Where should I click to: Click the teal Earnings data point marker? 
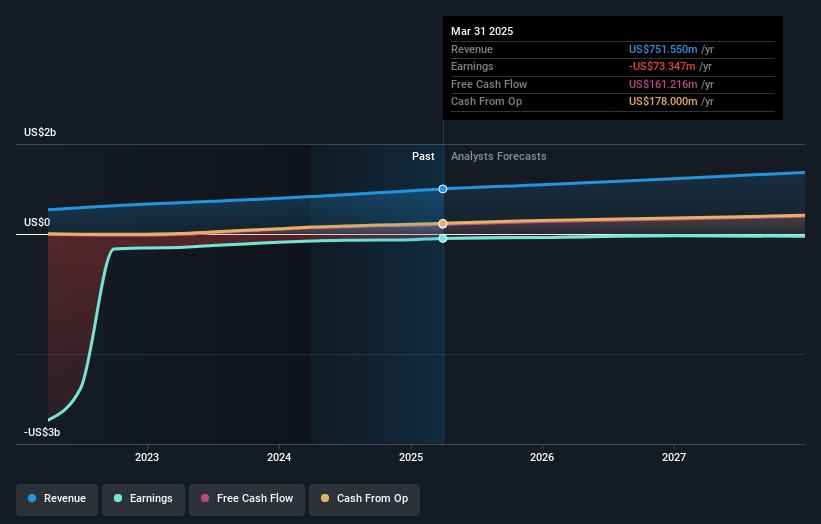click(x=443, y=239)
